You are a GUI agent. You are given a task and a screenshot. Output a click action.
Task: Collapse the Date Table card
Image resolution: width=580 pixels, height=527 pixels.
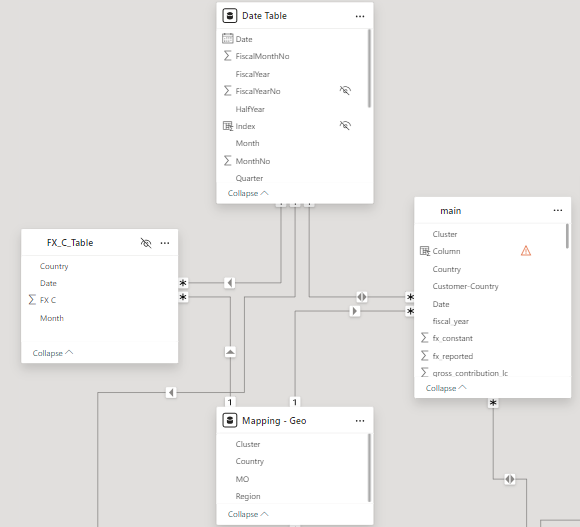click(x=248, y=193)
